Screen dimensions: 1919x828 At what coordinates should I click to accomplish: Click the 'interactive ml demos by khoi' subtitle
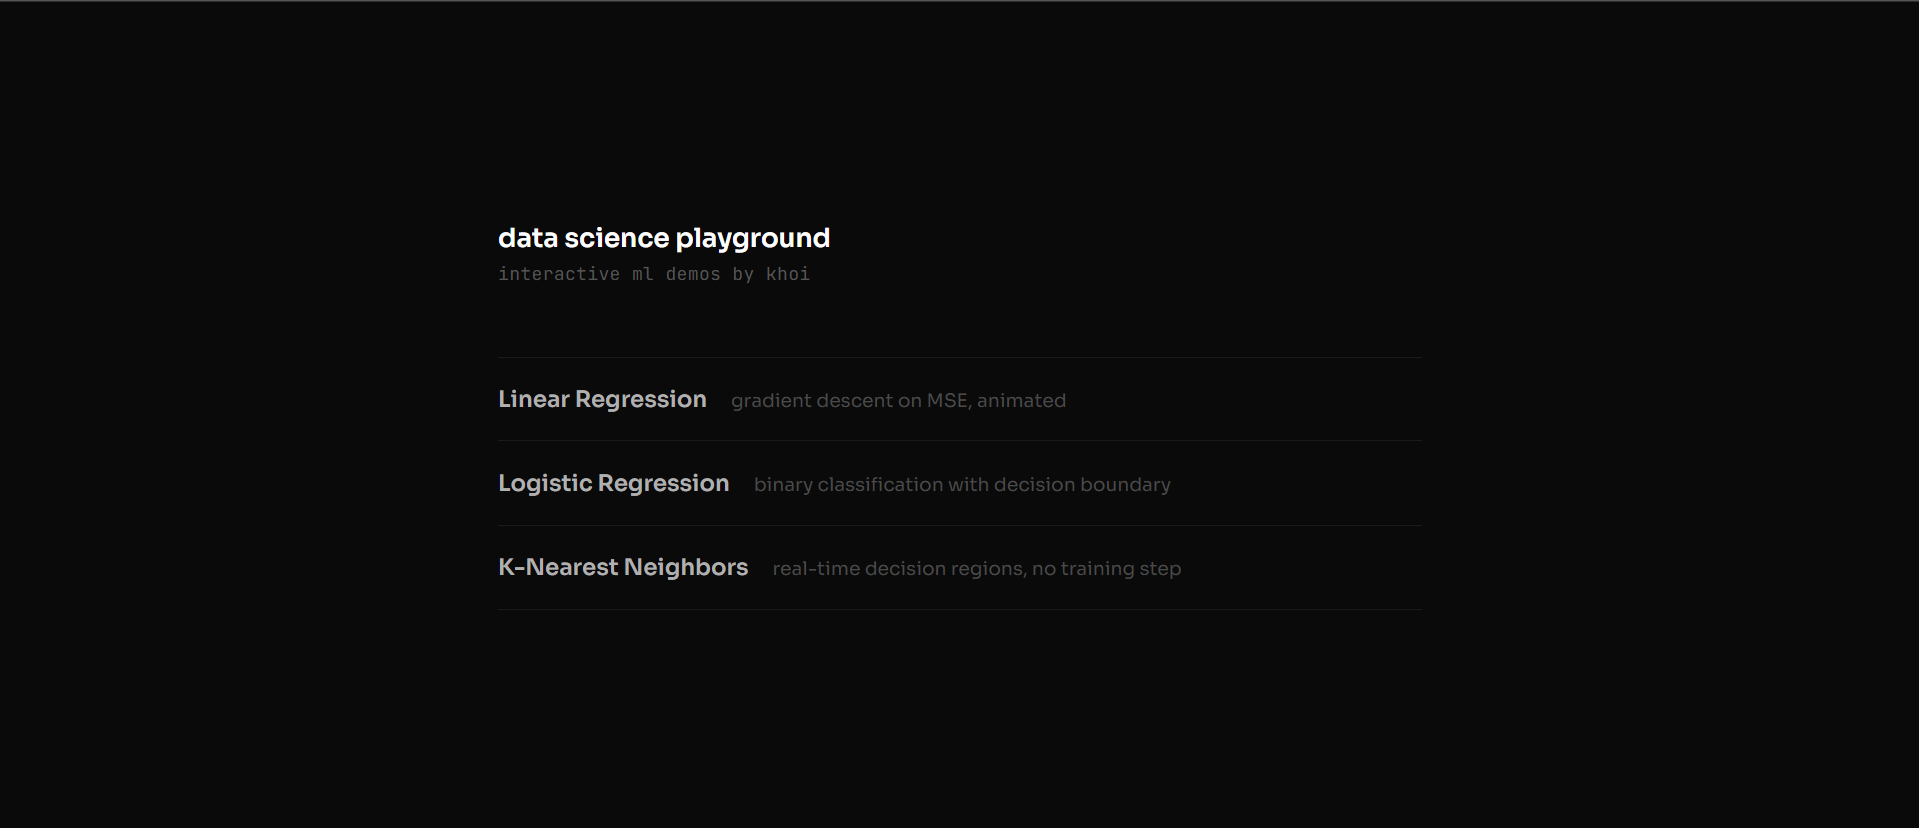click(x=653, y=274)
